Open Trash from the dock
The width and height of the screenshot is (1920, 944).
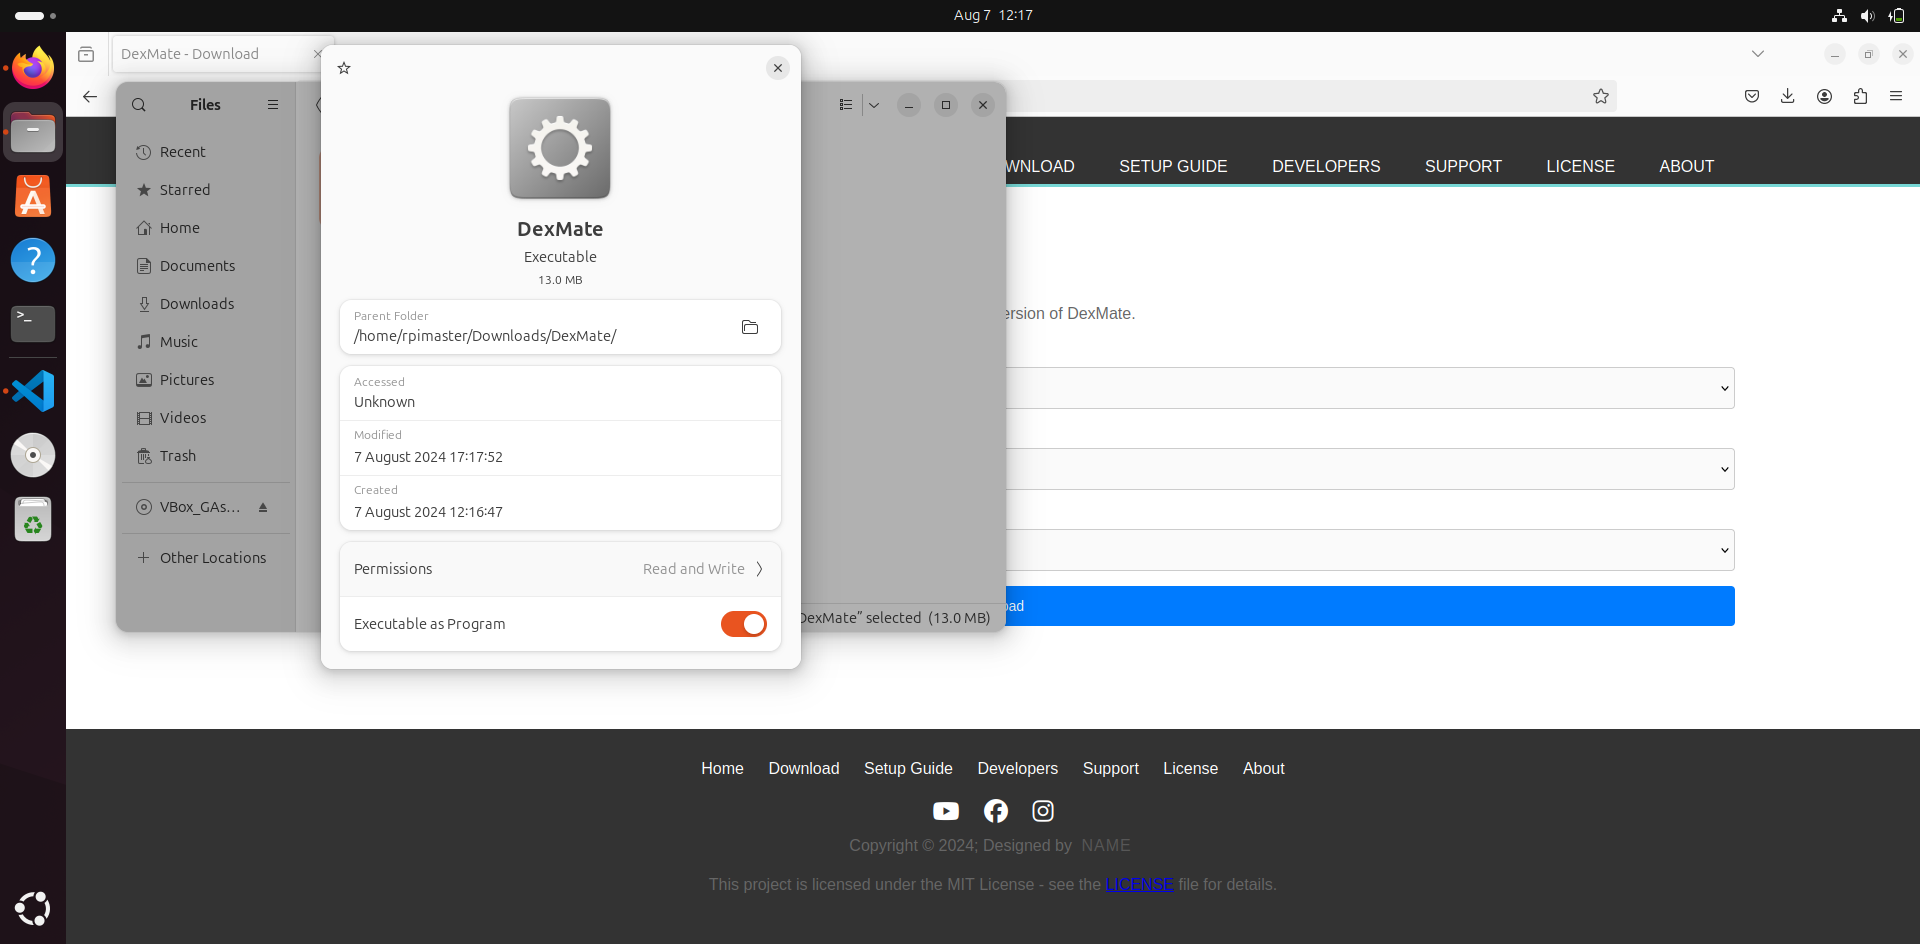point(33,519)
